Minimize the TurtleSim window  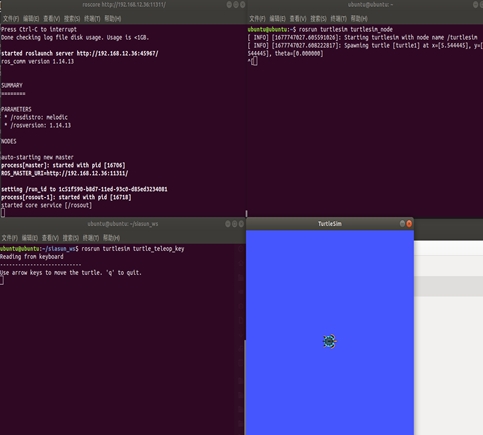coord(402,224)
